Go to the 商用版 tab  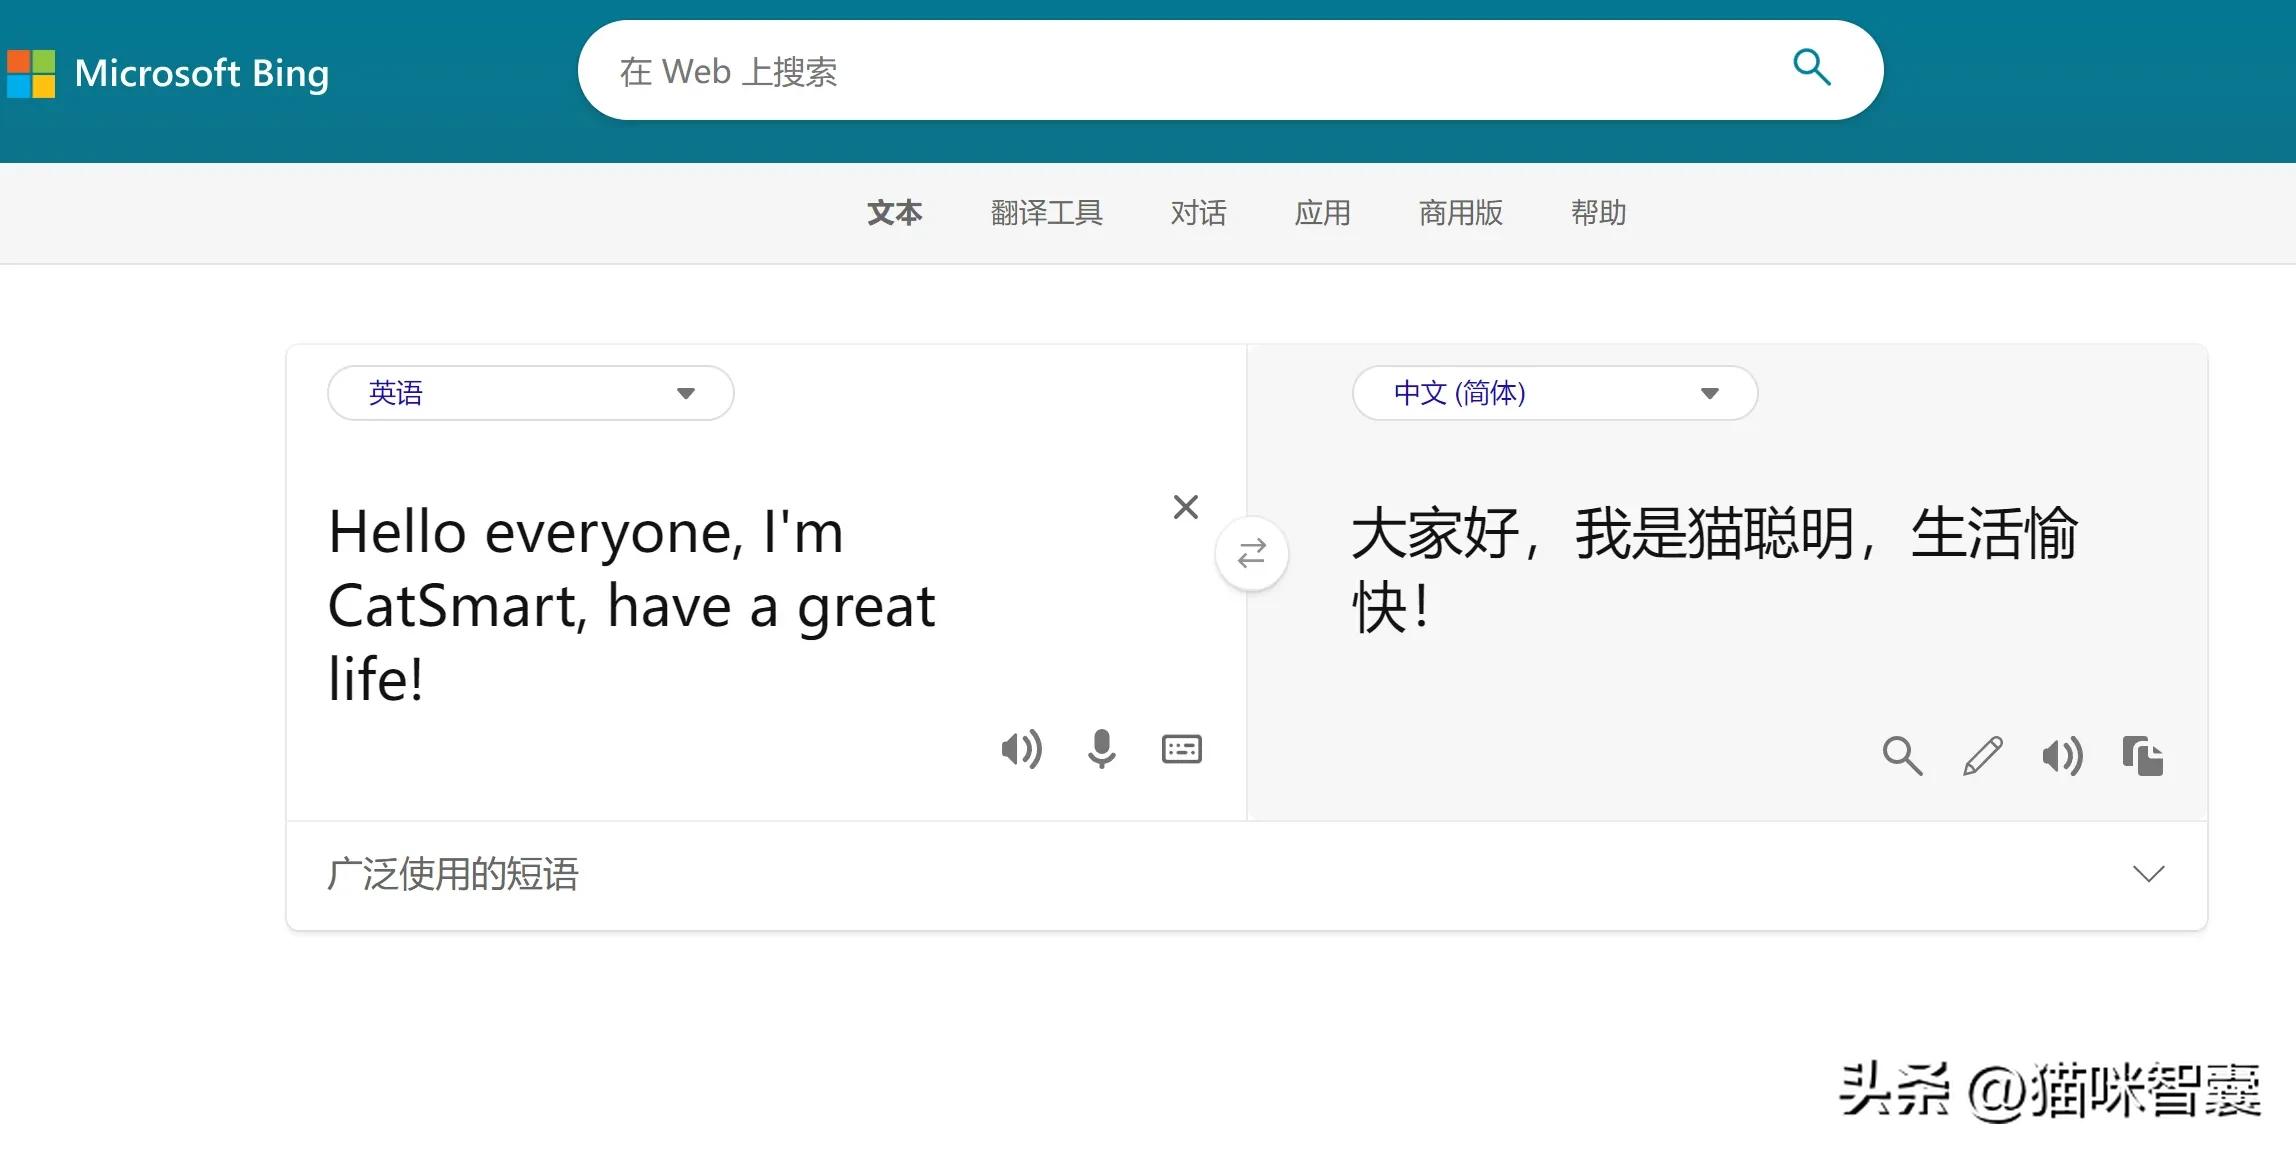tap(1460, 213)
